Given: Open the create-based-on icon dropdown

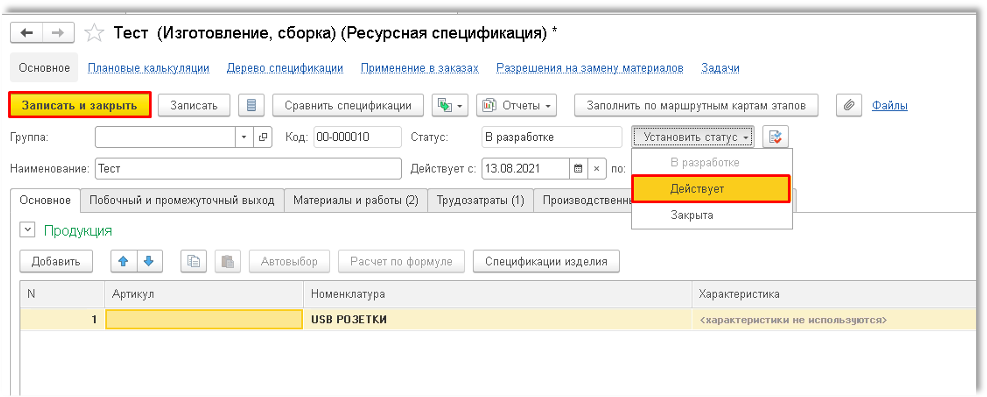Looking at the screenshot, I should click(450, 105).
